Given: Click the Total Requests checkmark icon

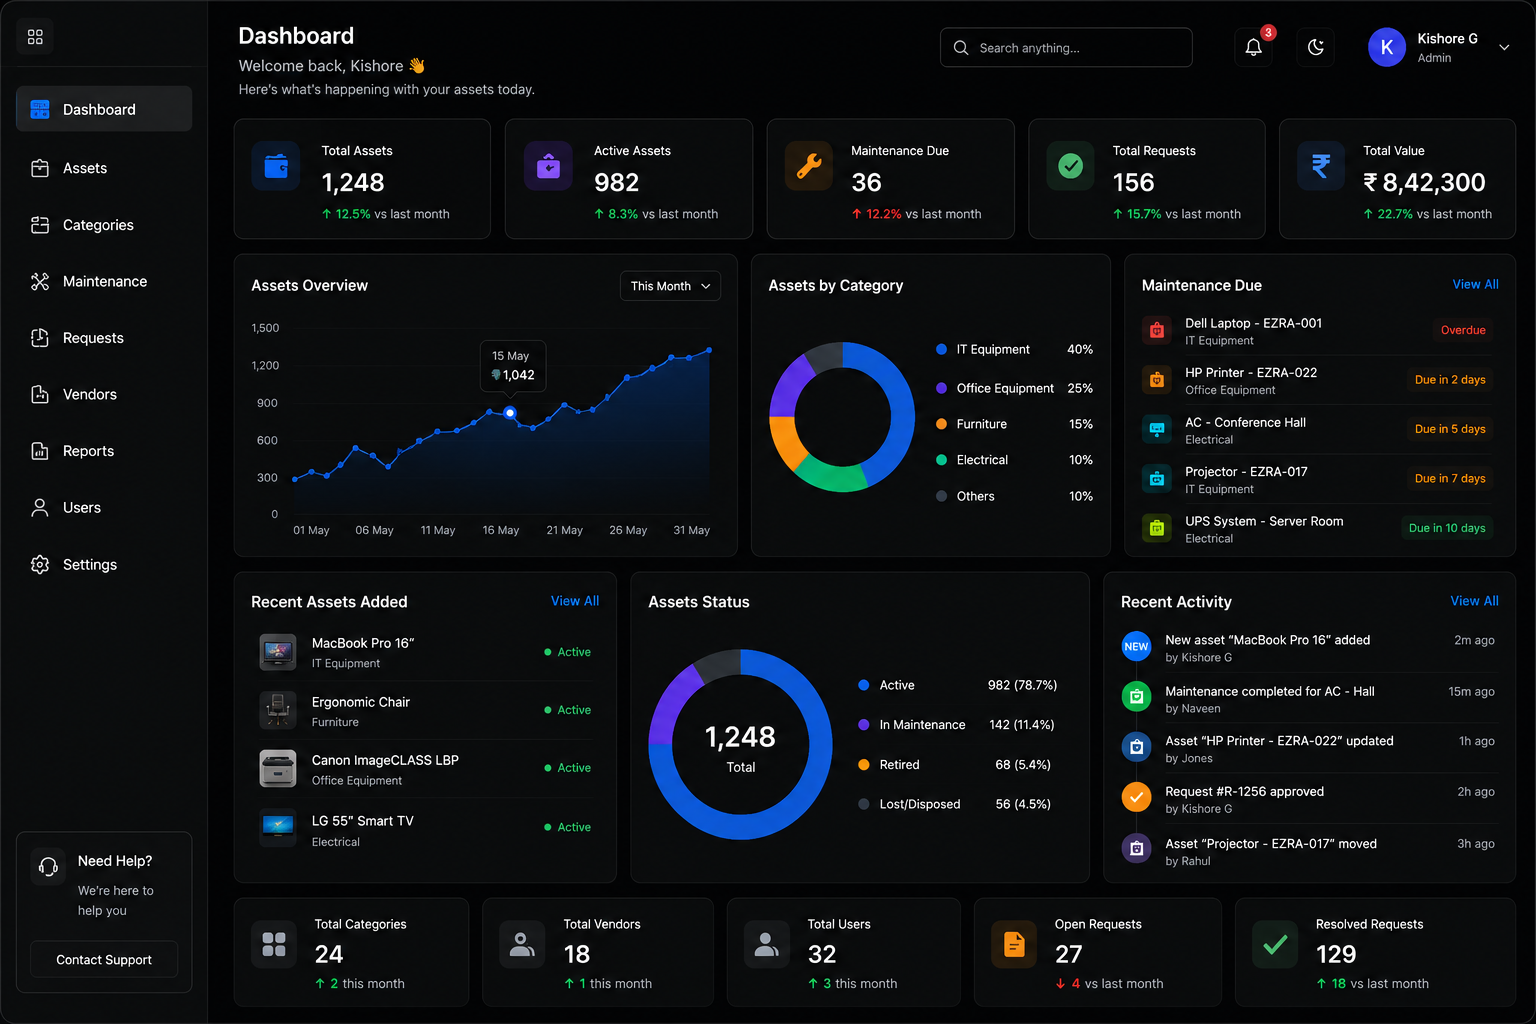Looking at the screenshot, I should (1070, 166).
